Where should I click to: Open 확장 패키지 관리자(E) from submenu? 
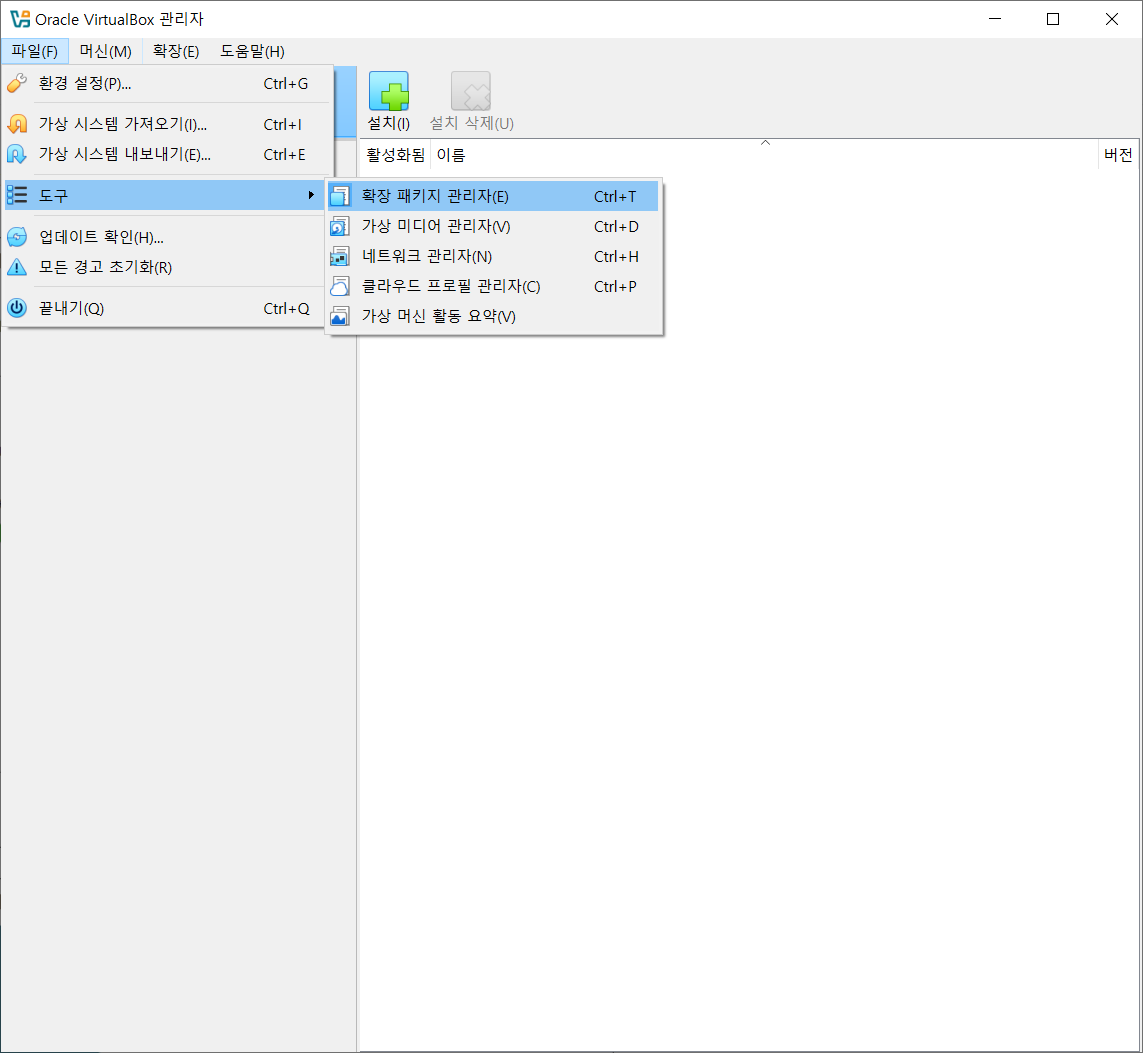493,196
